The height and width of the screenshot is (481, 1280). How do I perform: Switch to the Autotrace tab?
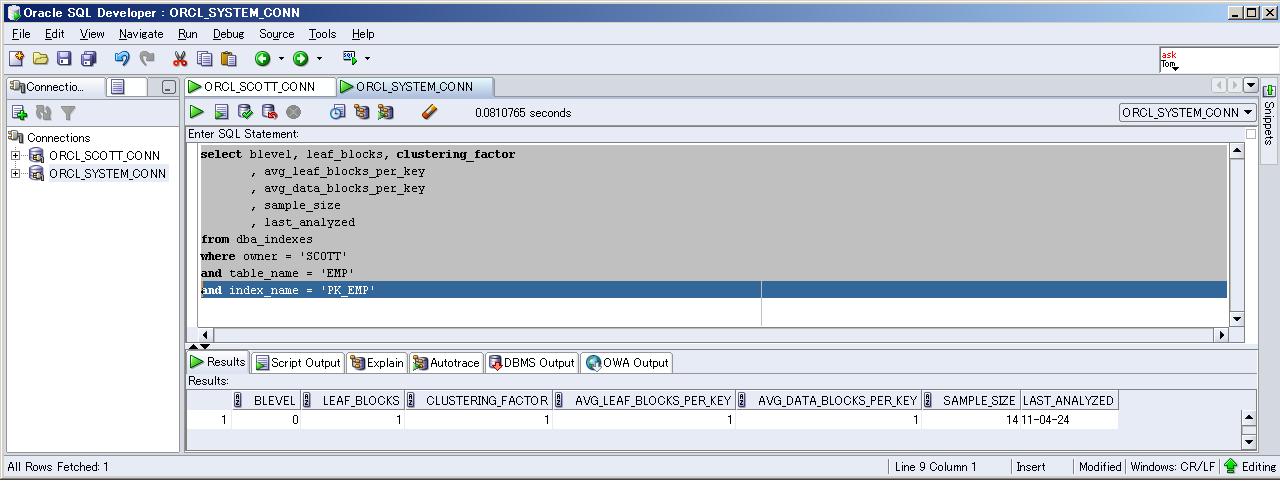click(x=446, y=363)
